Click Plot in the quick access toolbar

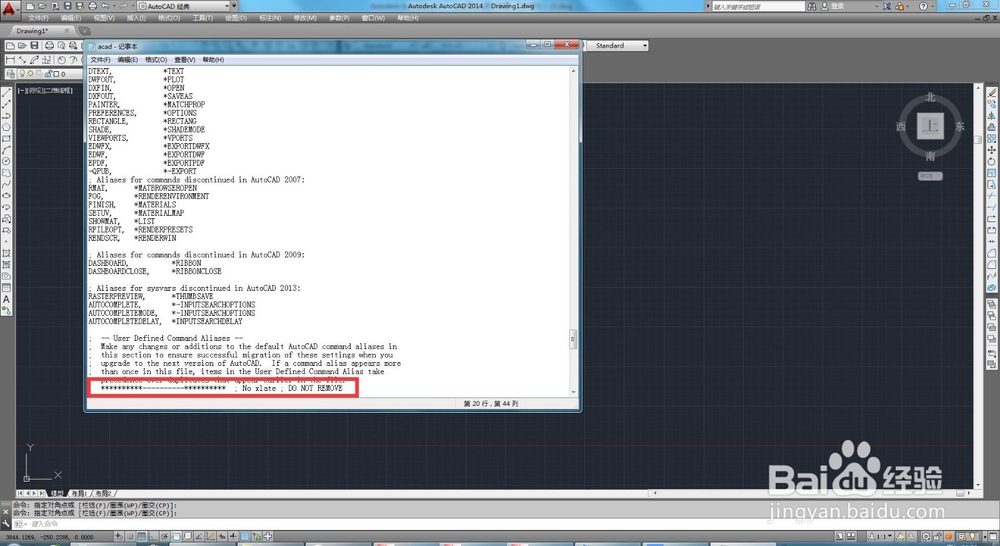92,6
